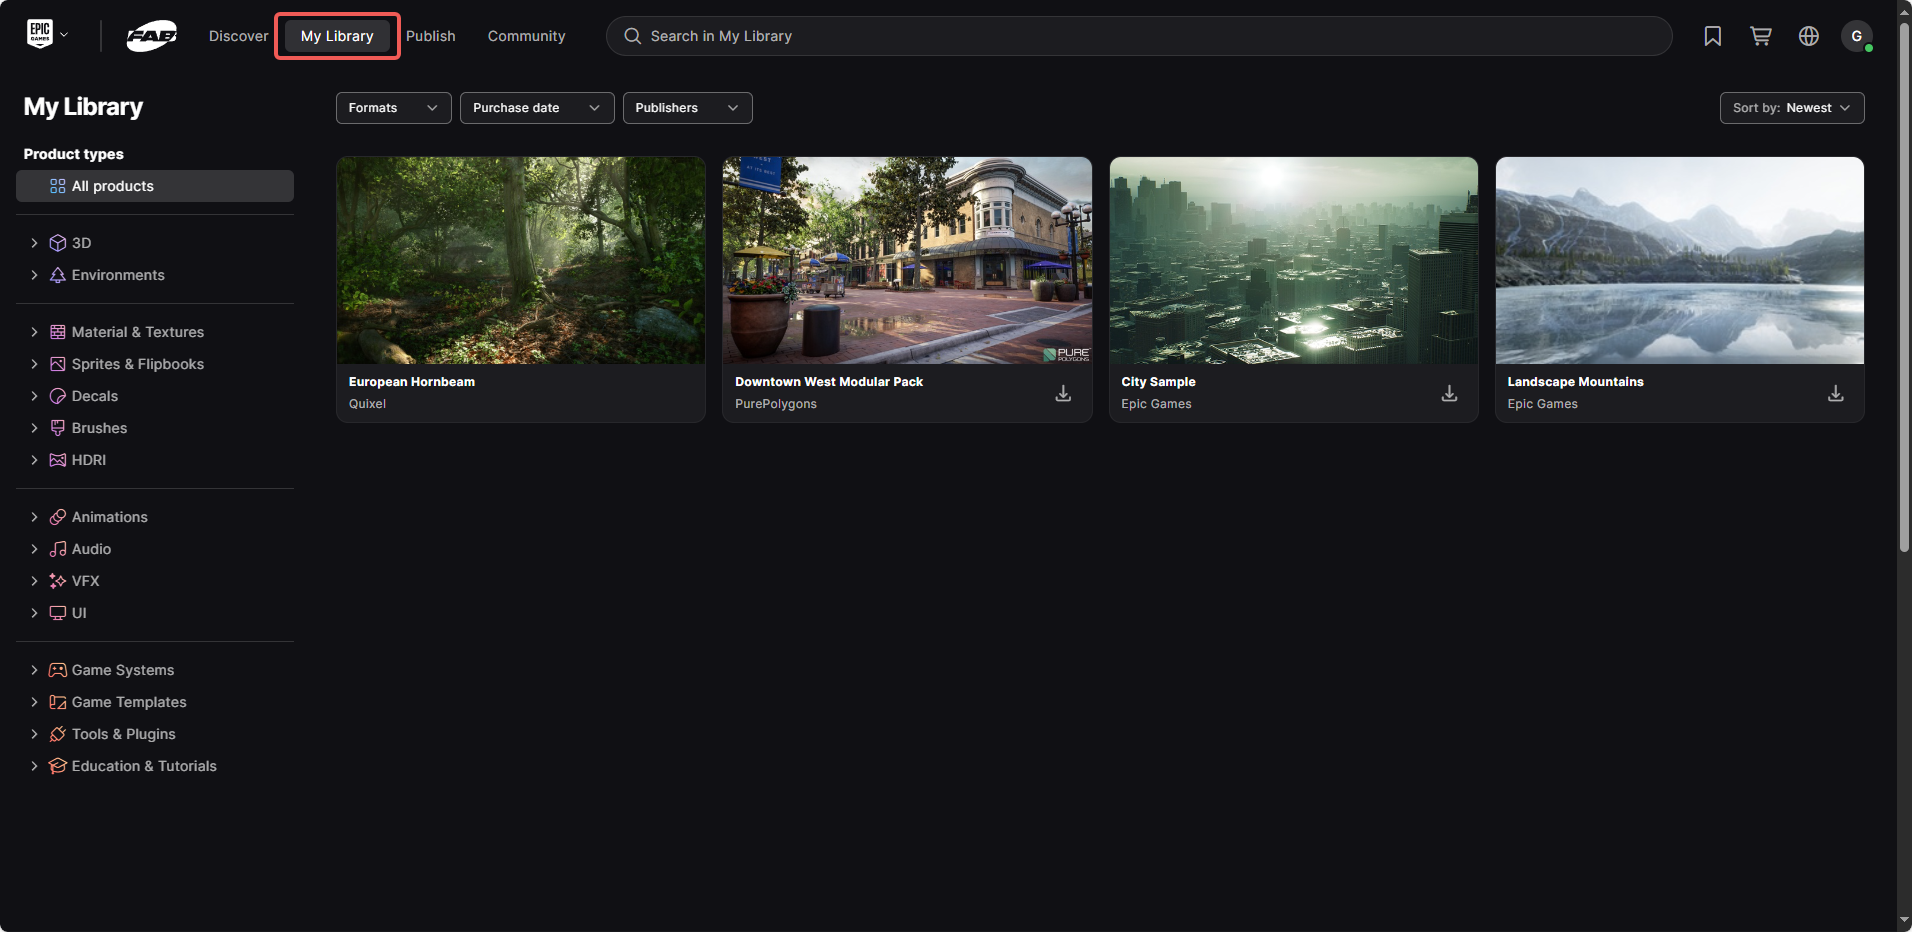Change the Sort by Newest order
The height and width of the screenshot is (932, 1912).
[x=1791, y=108]
